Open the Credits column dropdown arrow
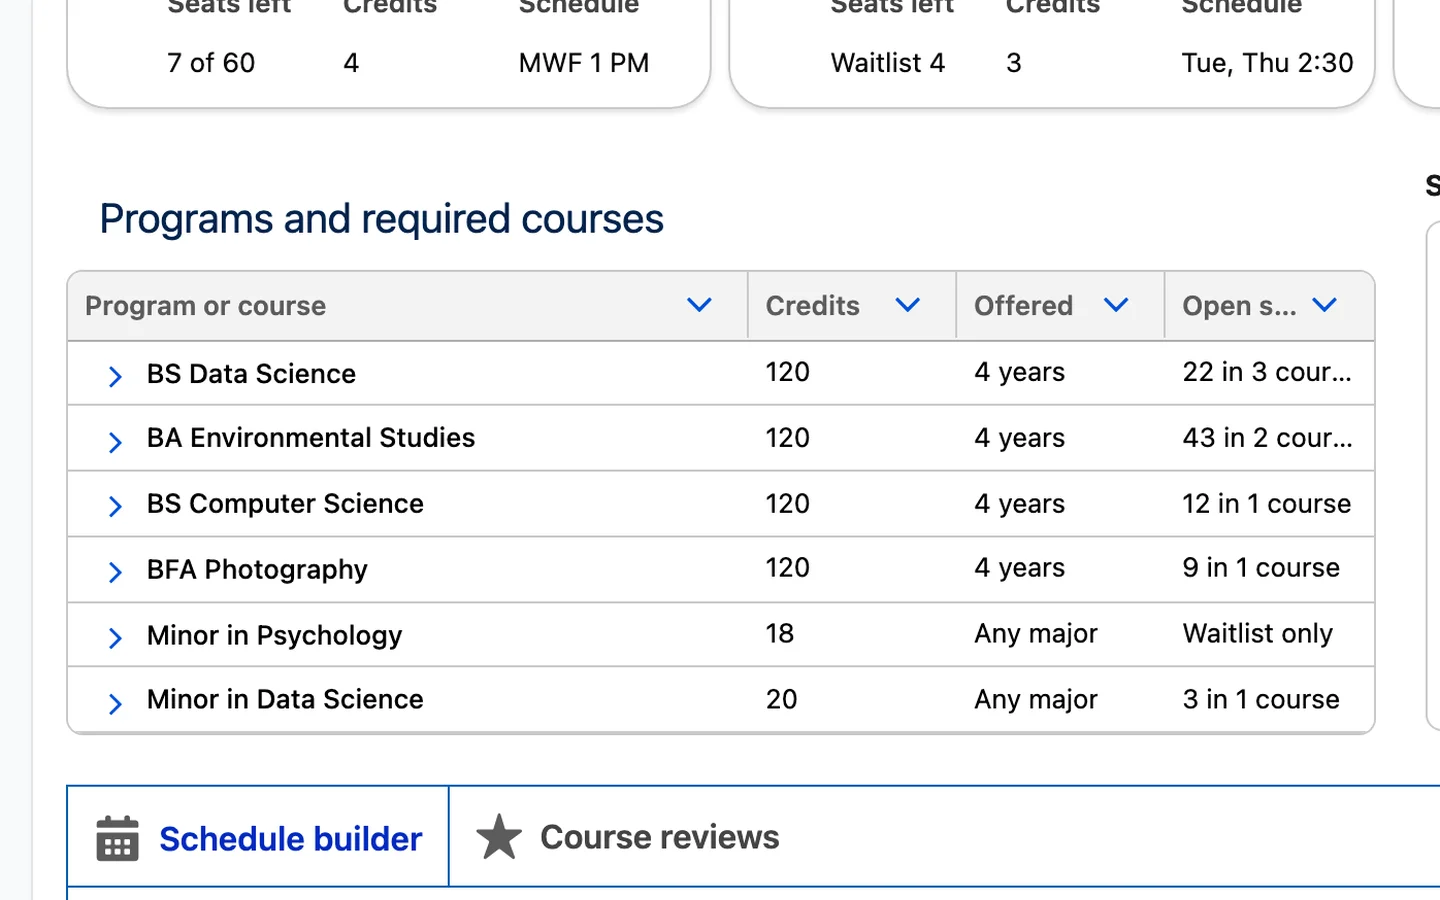The height and width of the screenshot is (900, 1440). (x=907, y=305)
